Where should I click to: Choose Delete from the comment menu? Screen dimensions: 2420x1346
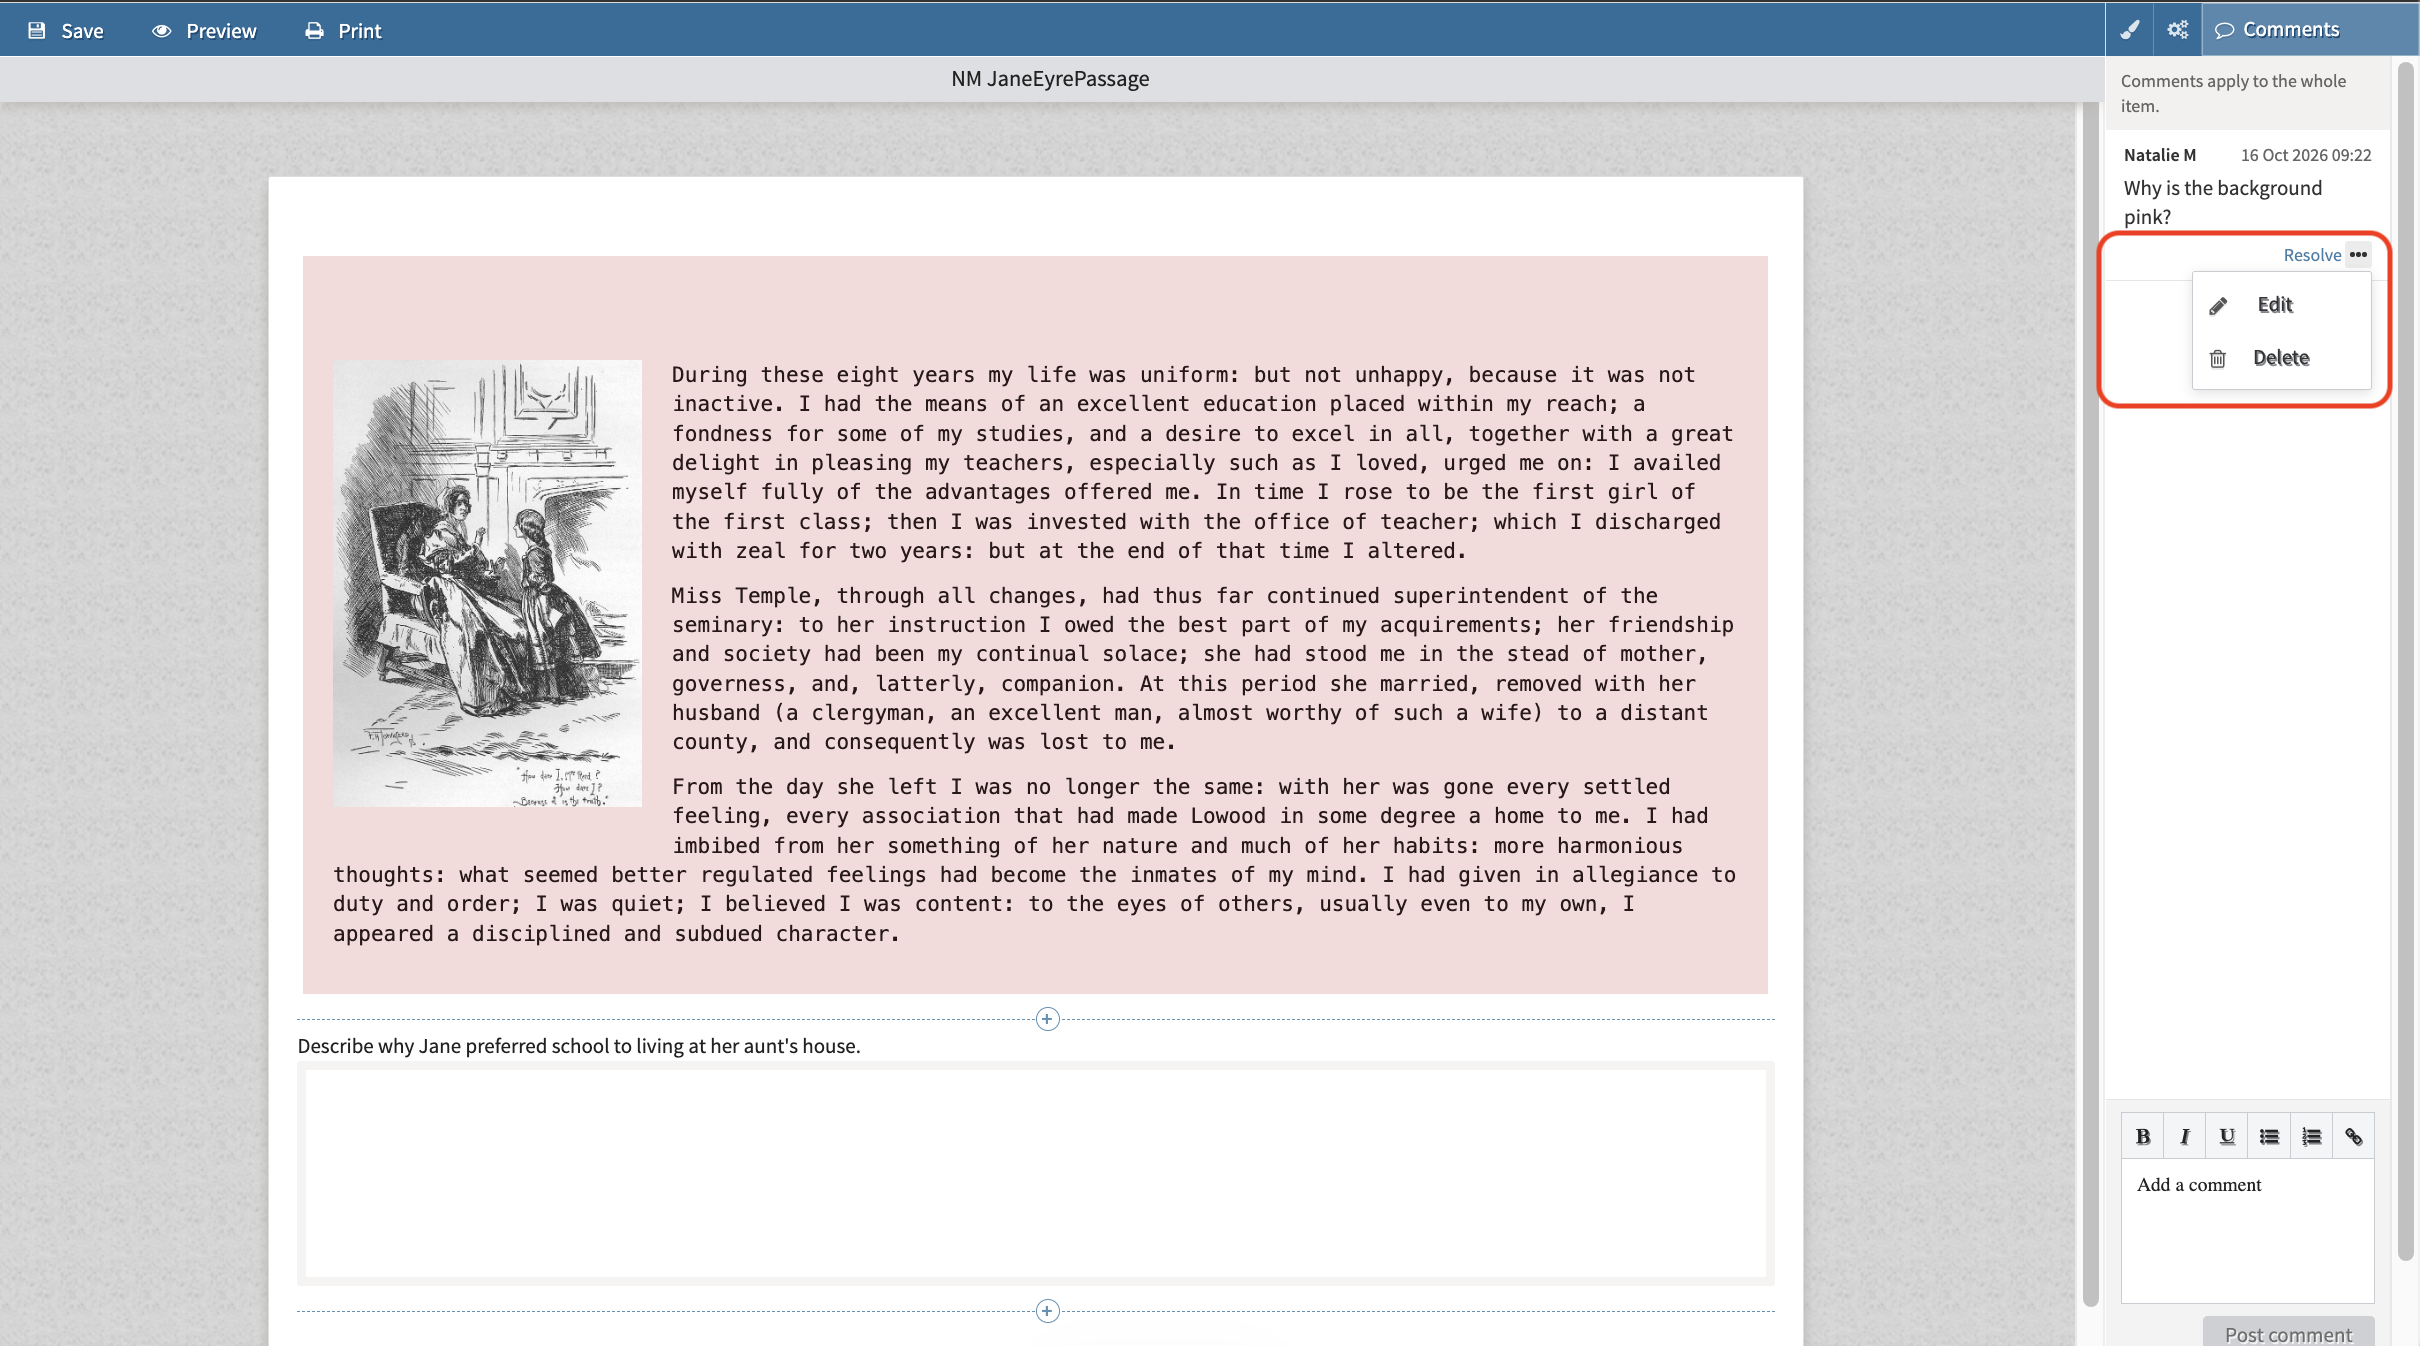click(x=2281, y=358)
